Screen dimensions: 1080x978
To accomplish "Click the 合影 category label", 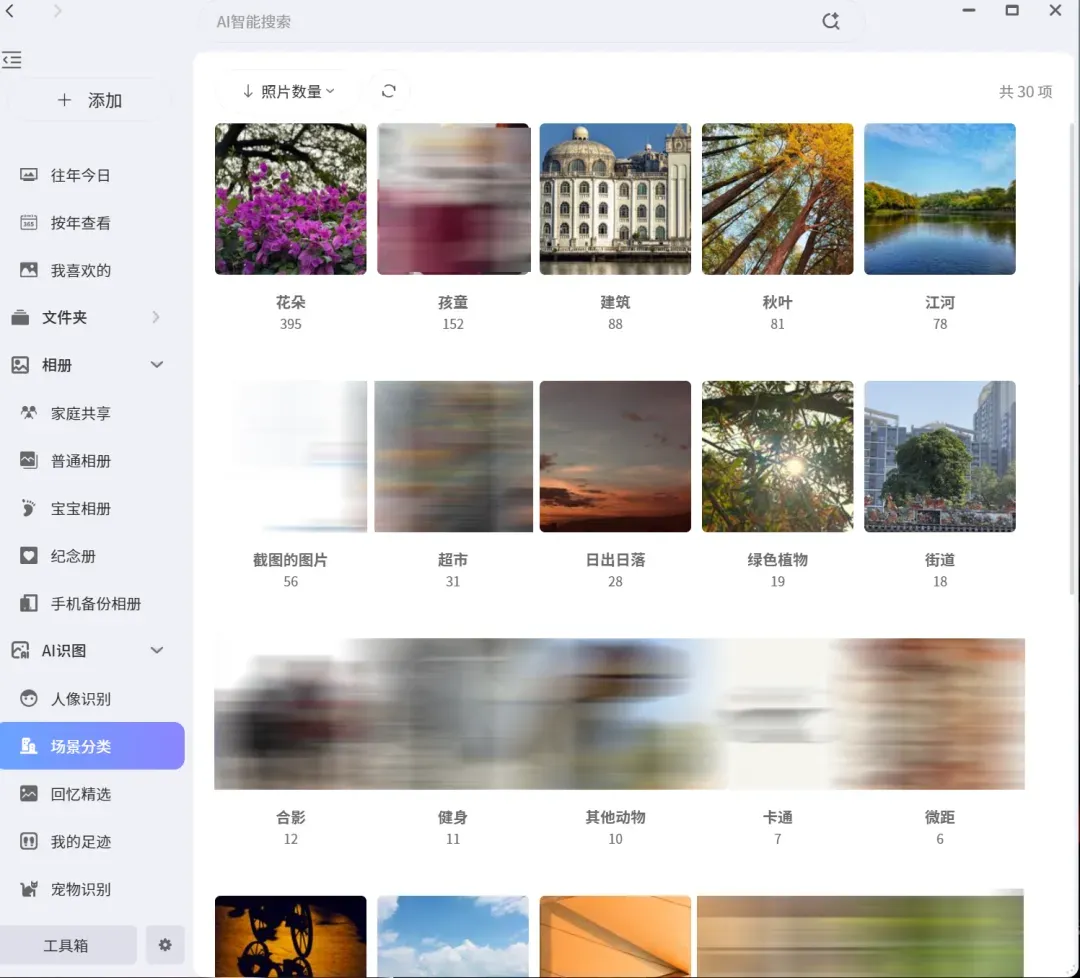I will click(291, 818).
